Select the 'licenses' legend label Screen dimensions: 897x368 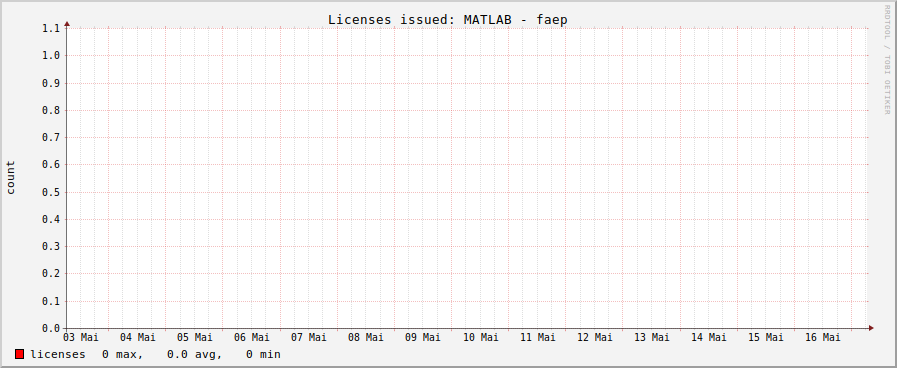pos(58,354)
